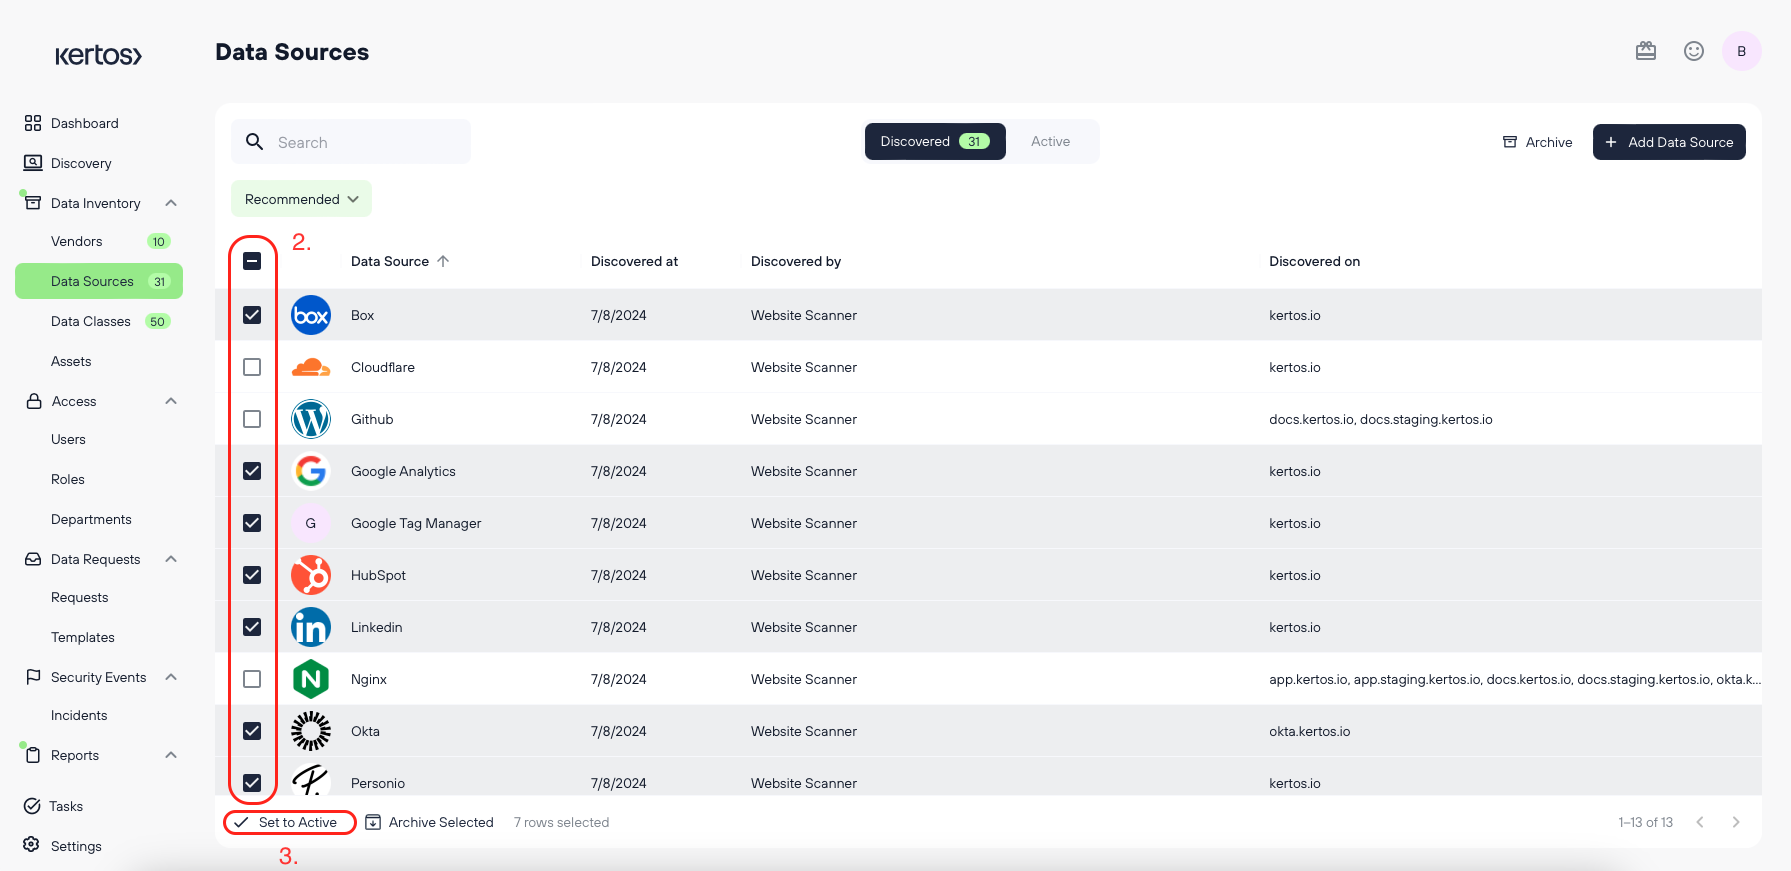The height and width of the screenshot is (871, 1791).
Task: Click the Box logo icon
Action: point(311,315)
